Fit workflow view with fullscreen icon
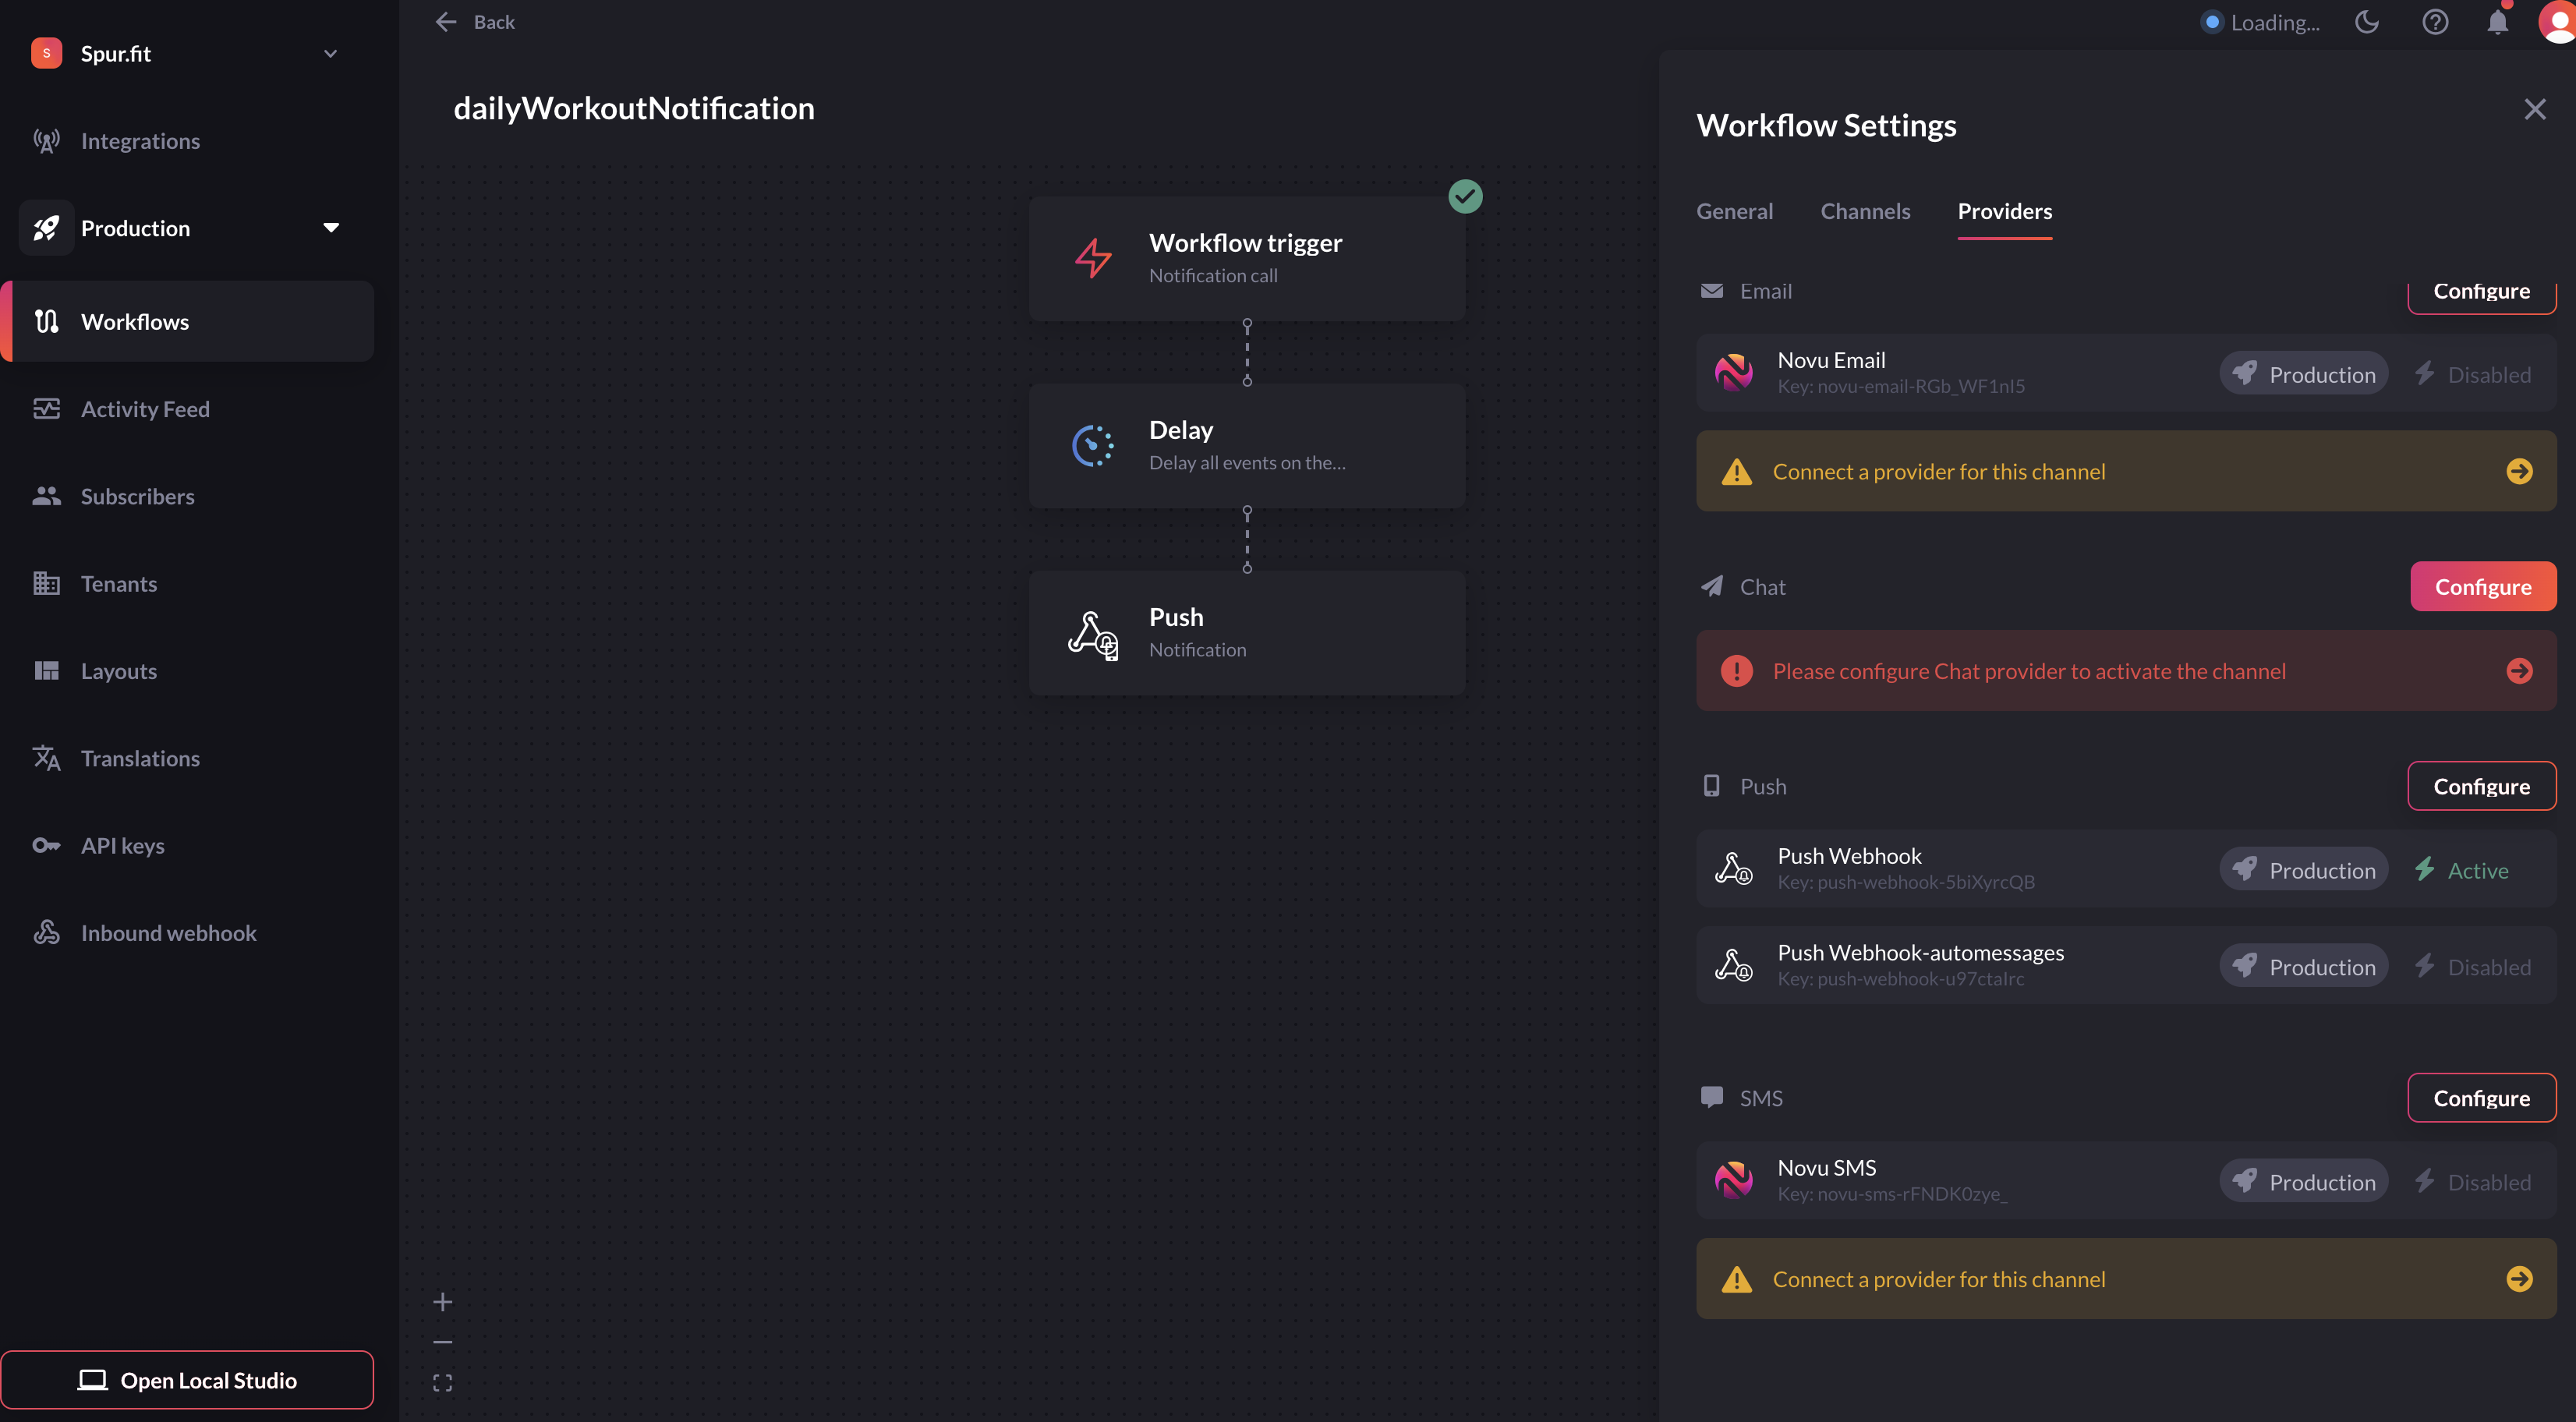Viewport: 2576px width, 1422px height. pyautogui.click(x=443, y=1383)
